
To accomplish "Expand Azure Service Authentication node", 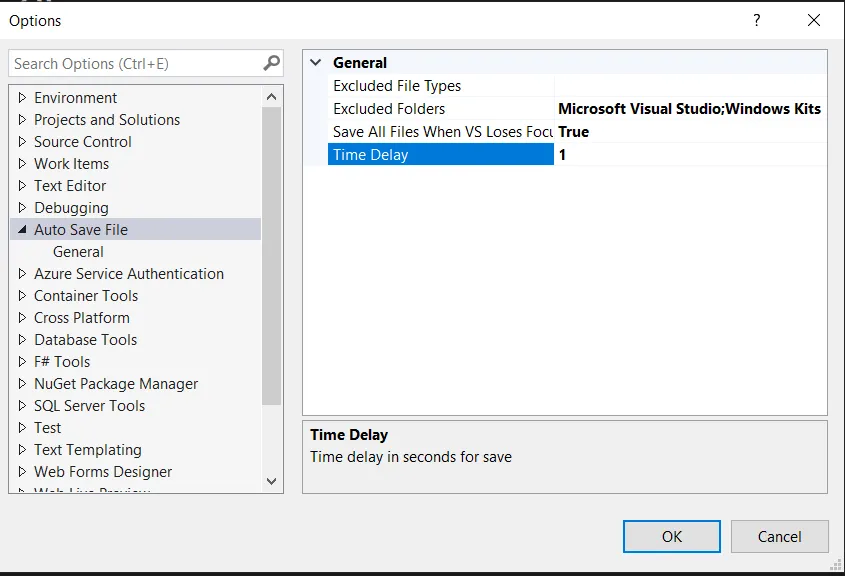I will (x=22, y=274).
